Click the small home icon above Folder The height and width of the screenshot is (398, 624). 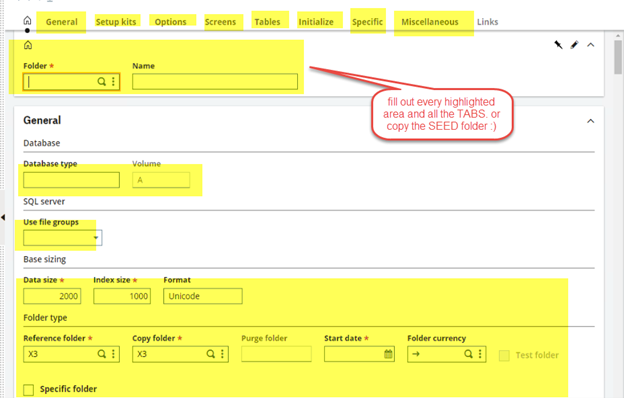[x=28, y=45]
